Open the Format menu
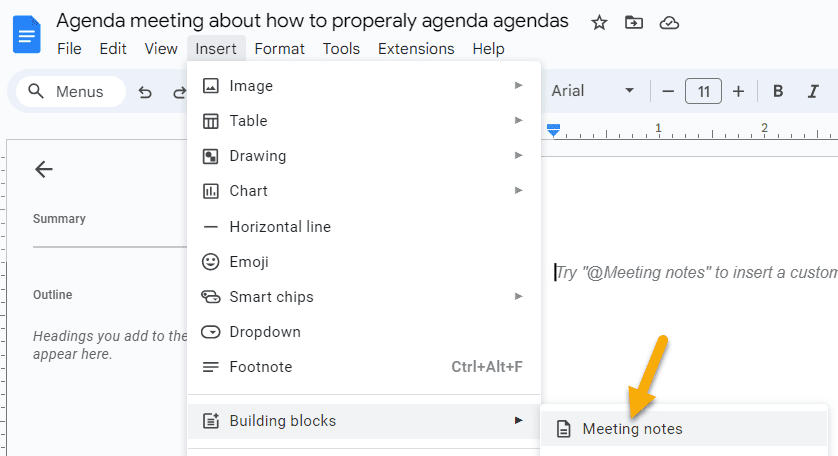 pos(280,49)
